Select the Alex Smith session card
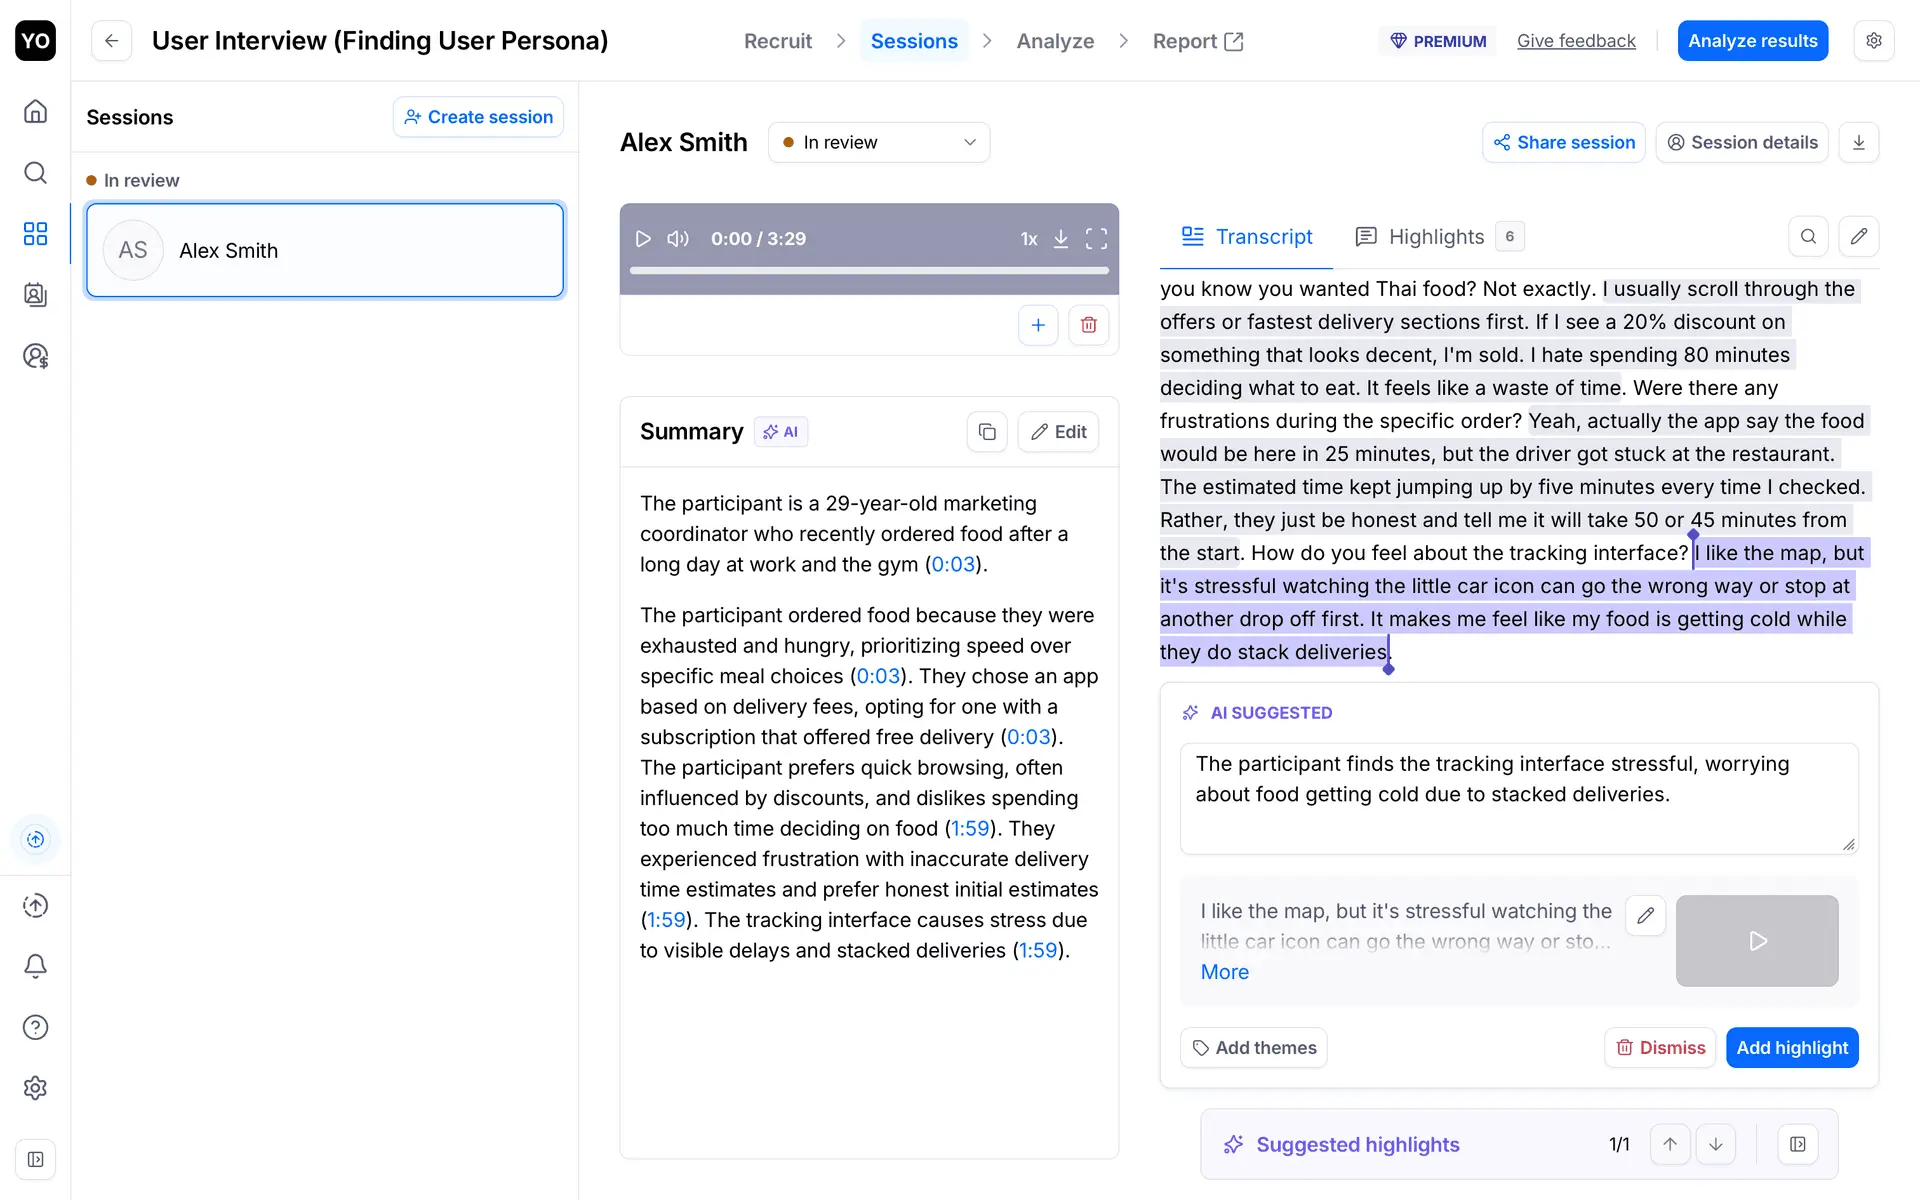 [325, 250]
